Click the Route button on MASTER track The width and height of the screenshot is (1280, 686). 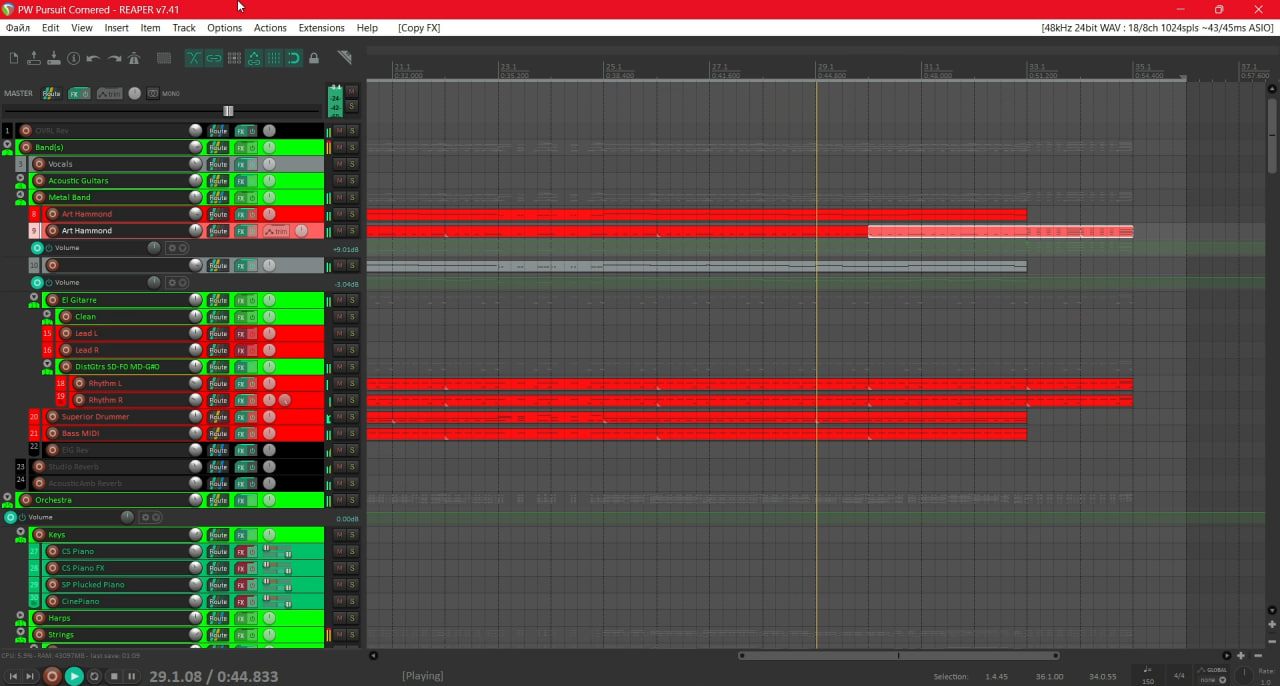coord(51,93)
